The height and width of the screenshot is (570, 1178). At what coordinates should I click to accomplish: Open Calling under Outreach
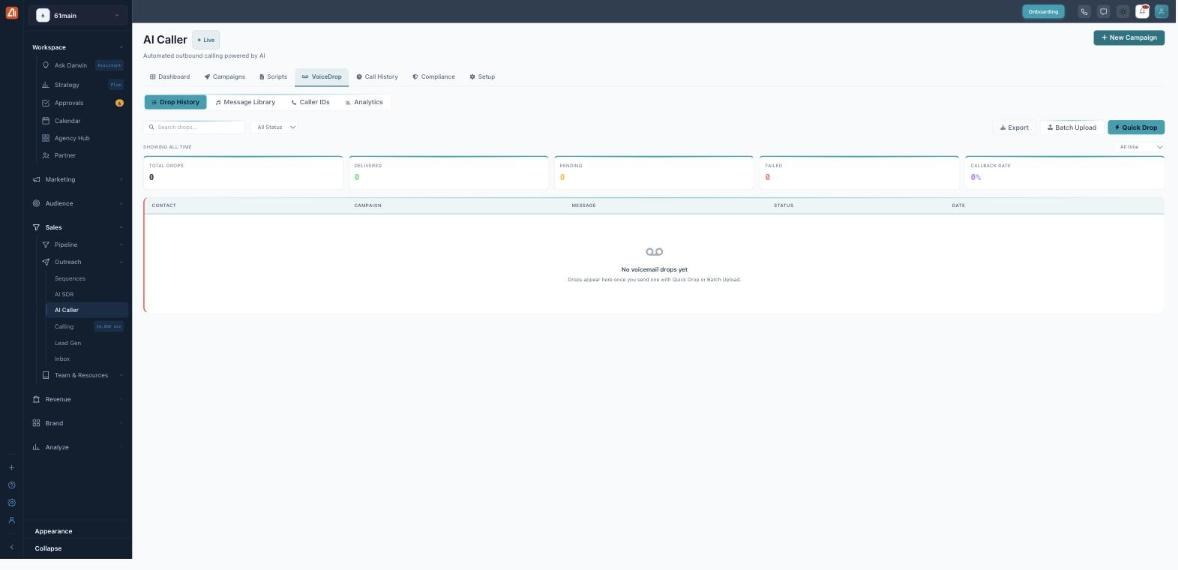(65, 327)
